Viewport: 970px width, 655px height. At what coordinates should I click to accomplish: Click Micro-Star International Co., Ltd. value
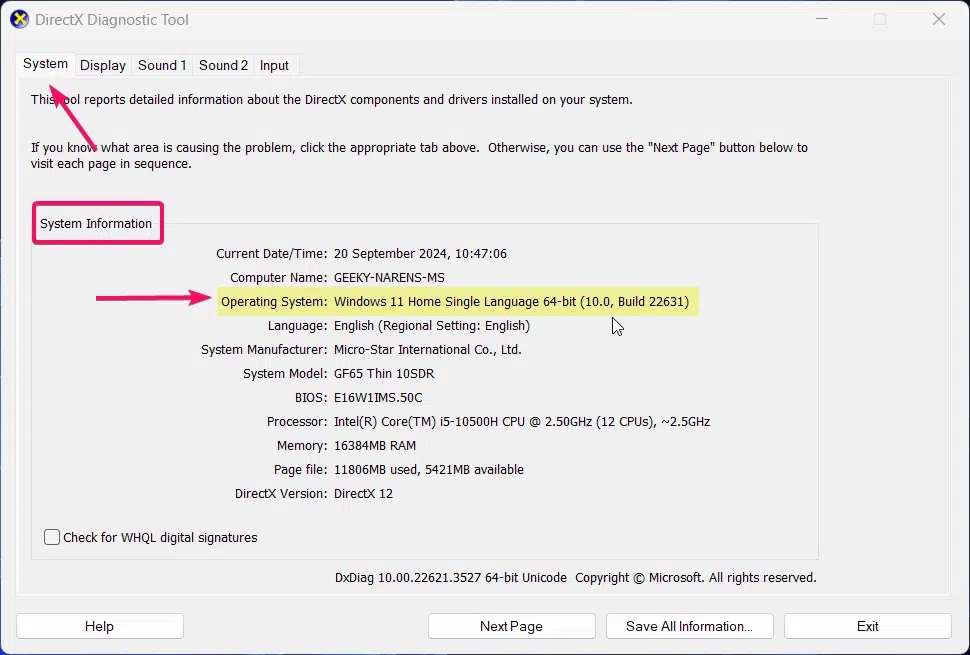(427, 349)
